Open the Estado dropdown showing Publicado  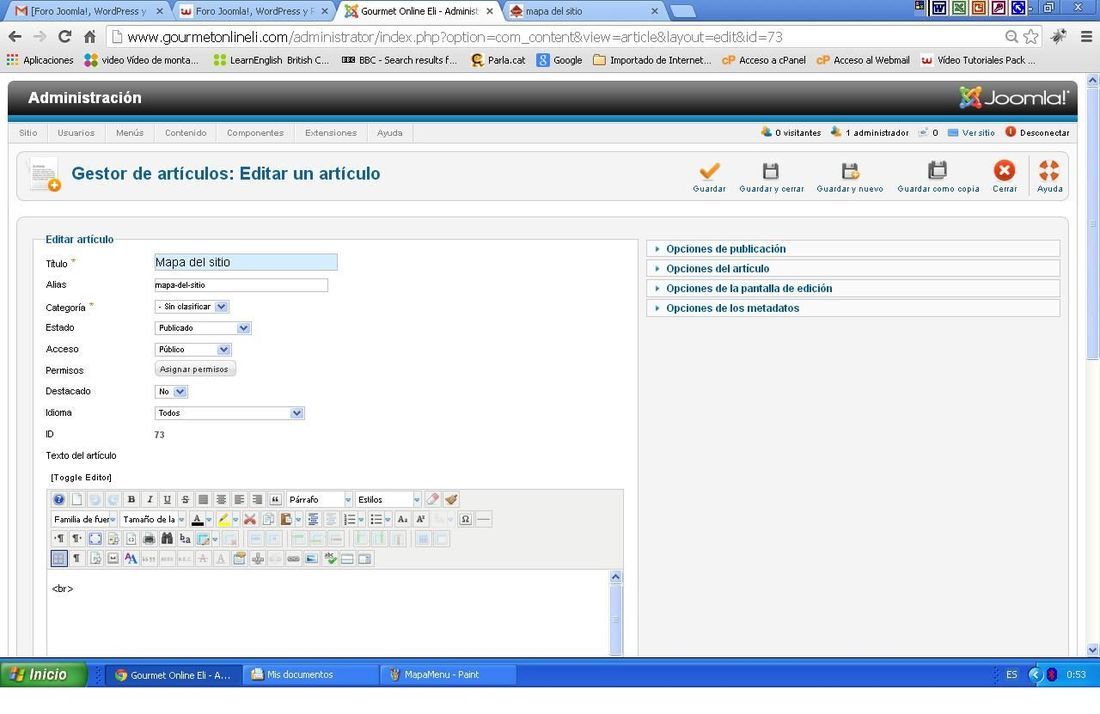point(203,328)
